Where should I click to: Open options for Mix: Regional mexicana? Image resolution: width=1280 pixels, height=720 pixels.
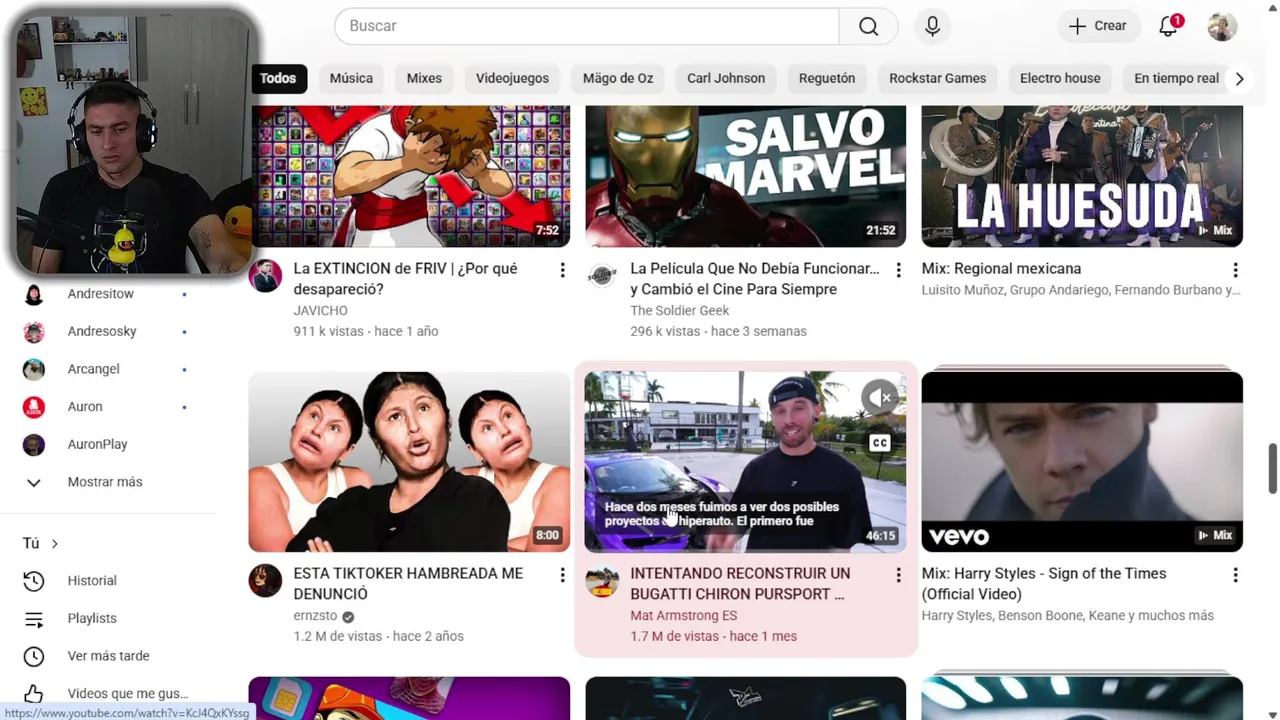[x=1235, y=270]
